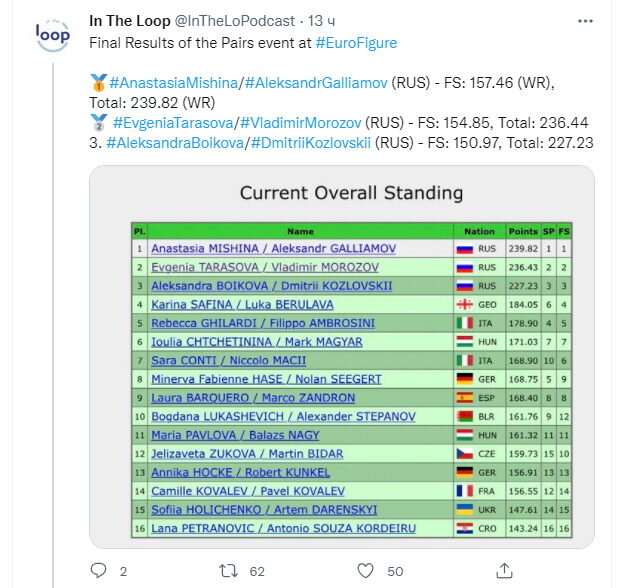Open the #EuroFigure hashtag link
The image size is (622, 588).
(356, 43)
